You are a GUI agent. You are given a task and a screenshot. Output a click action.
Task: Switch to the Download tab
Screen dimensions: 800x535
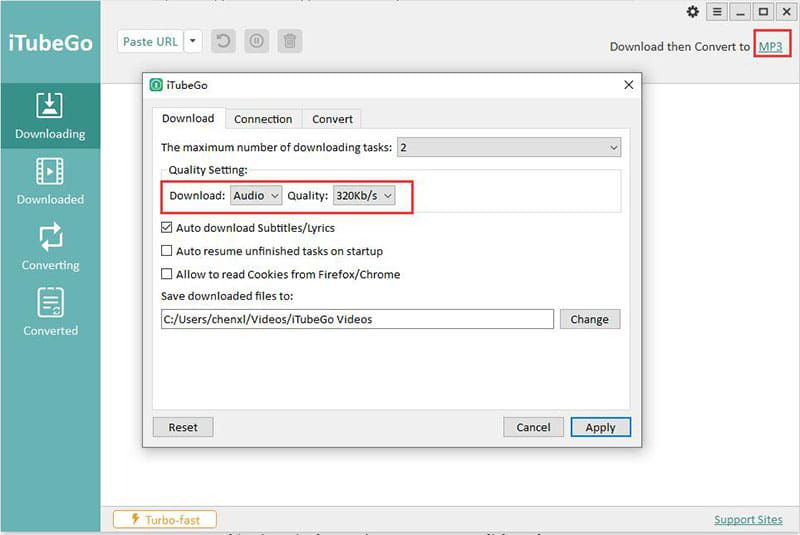coord(188,118)
